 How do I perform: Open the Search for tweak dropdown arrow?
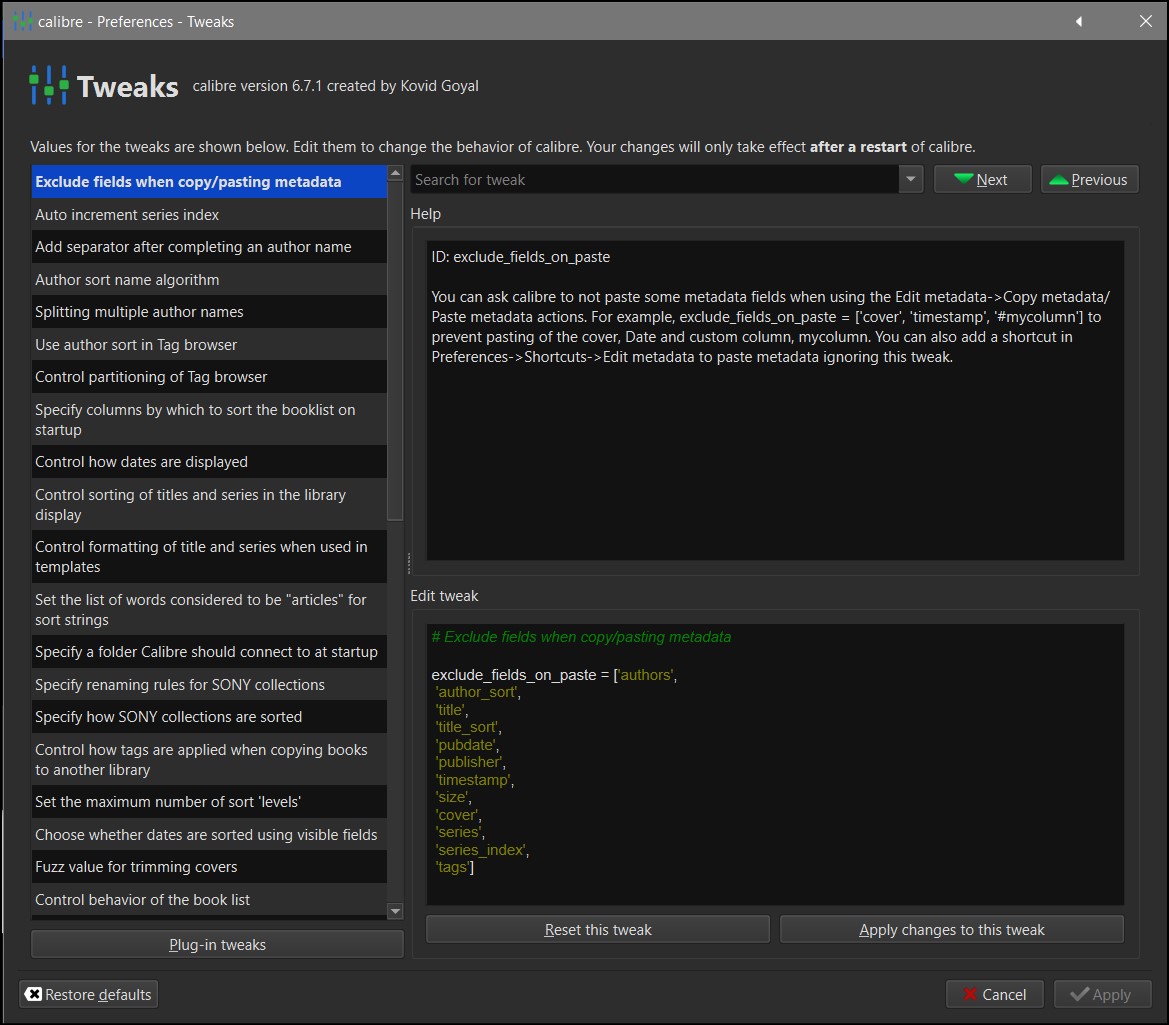pyautogui.click(x=910, y=179)
